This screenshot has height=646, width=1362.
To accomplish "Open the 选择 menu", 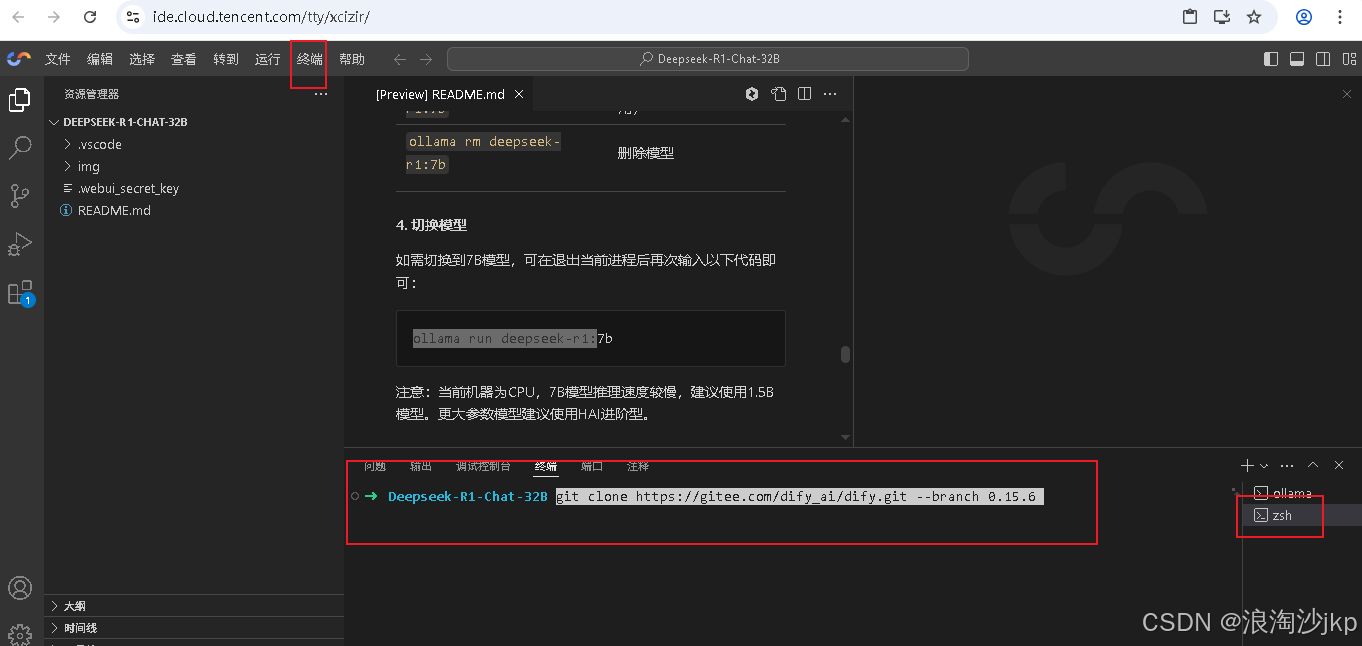I will tap(142, 59).
